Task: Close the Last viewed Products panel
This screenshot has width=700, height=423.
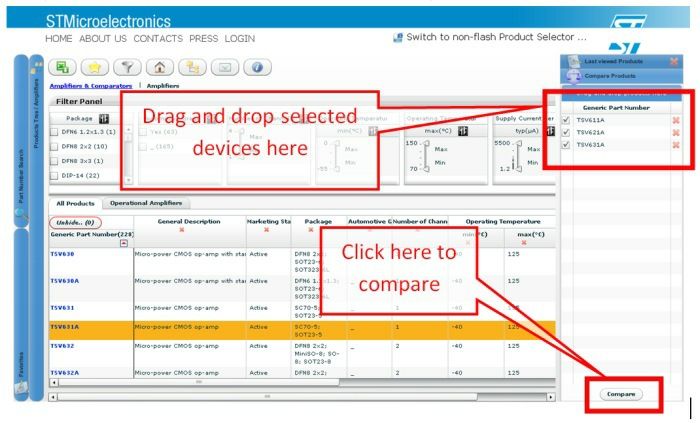Action: [674, 62]
